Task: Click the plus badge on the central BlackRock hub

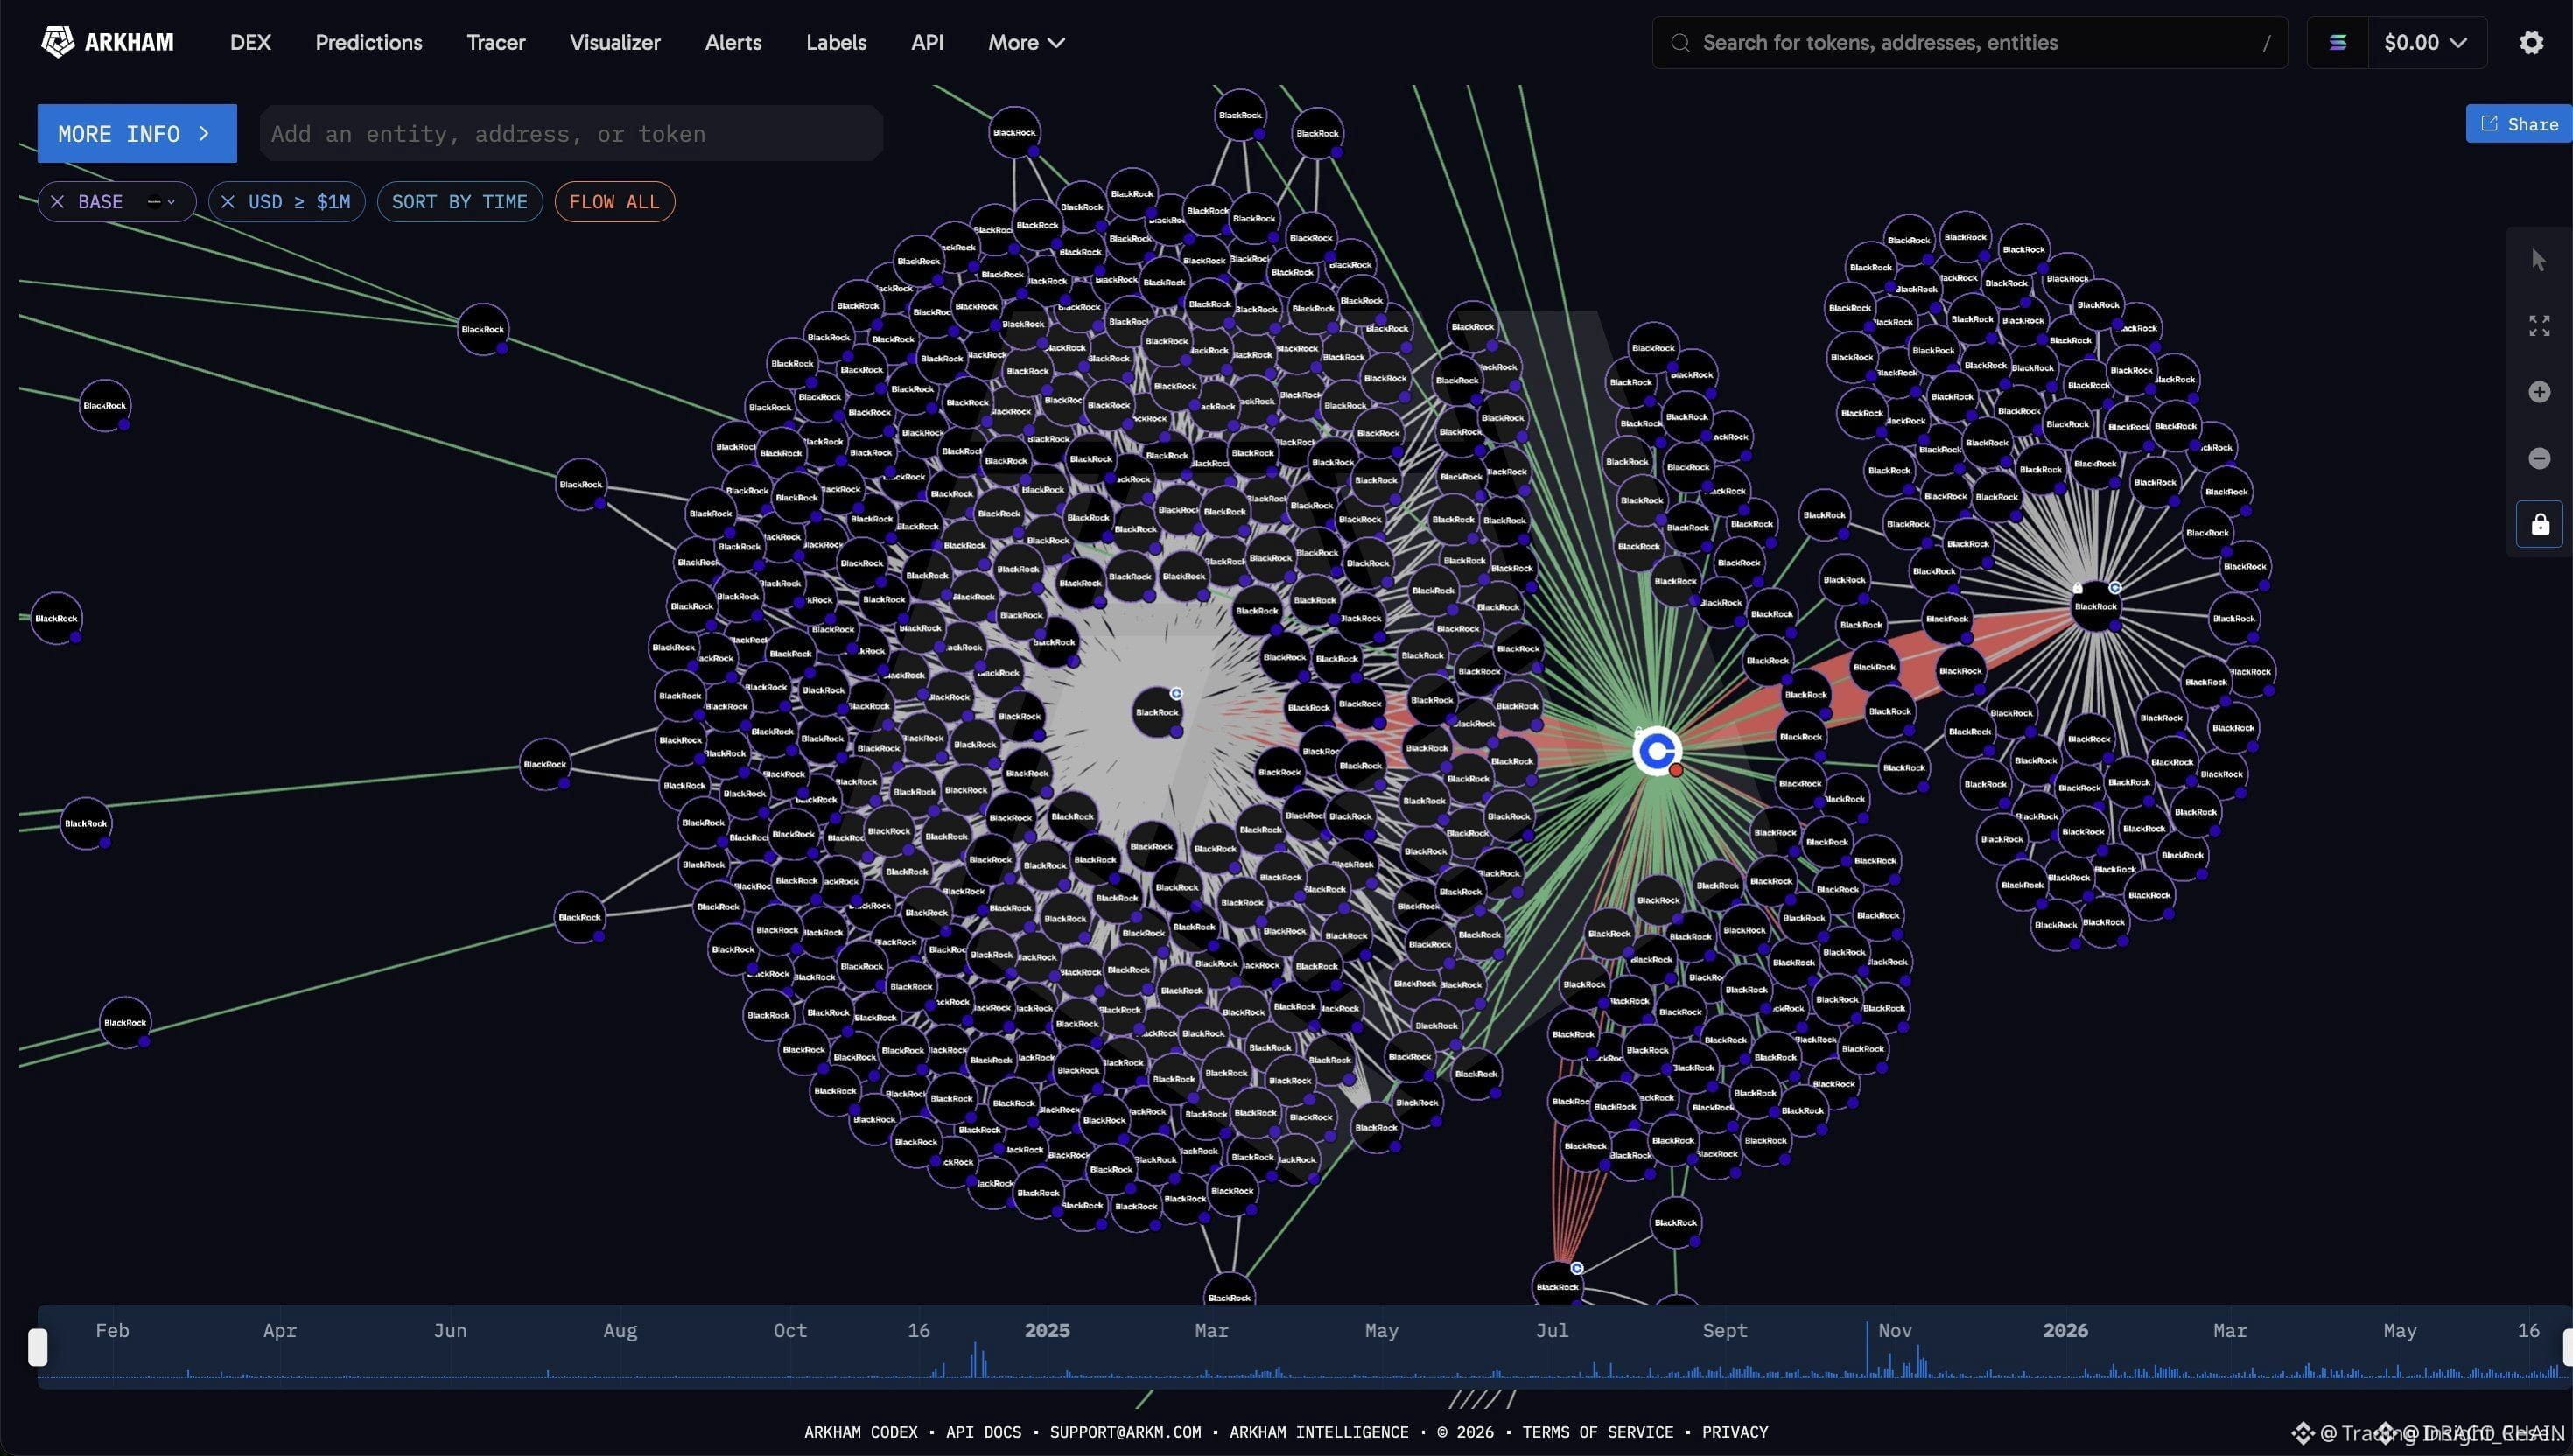Action: coord(1176,693)
